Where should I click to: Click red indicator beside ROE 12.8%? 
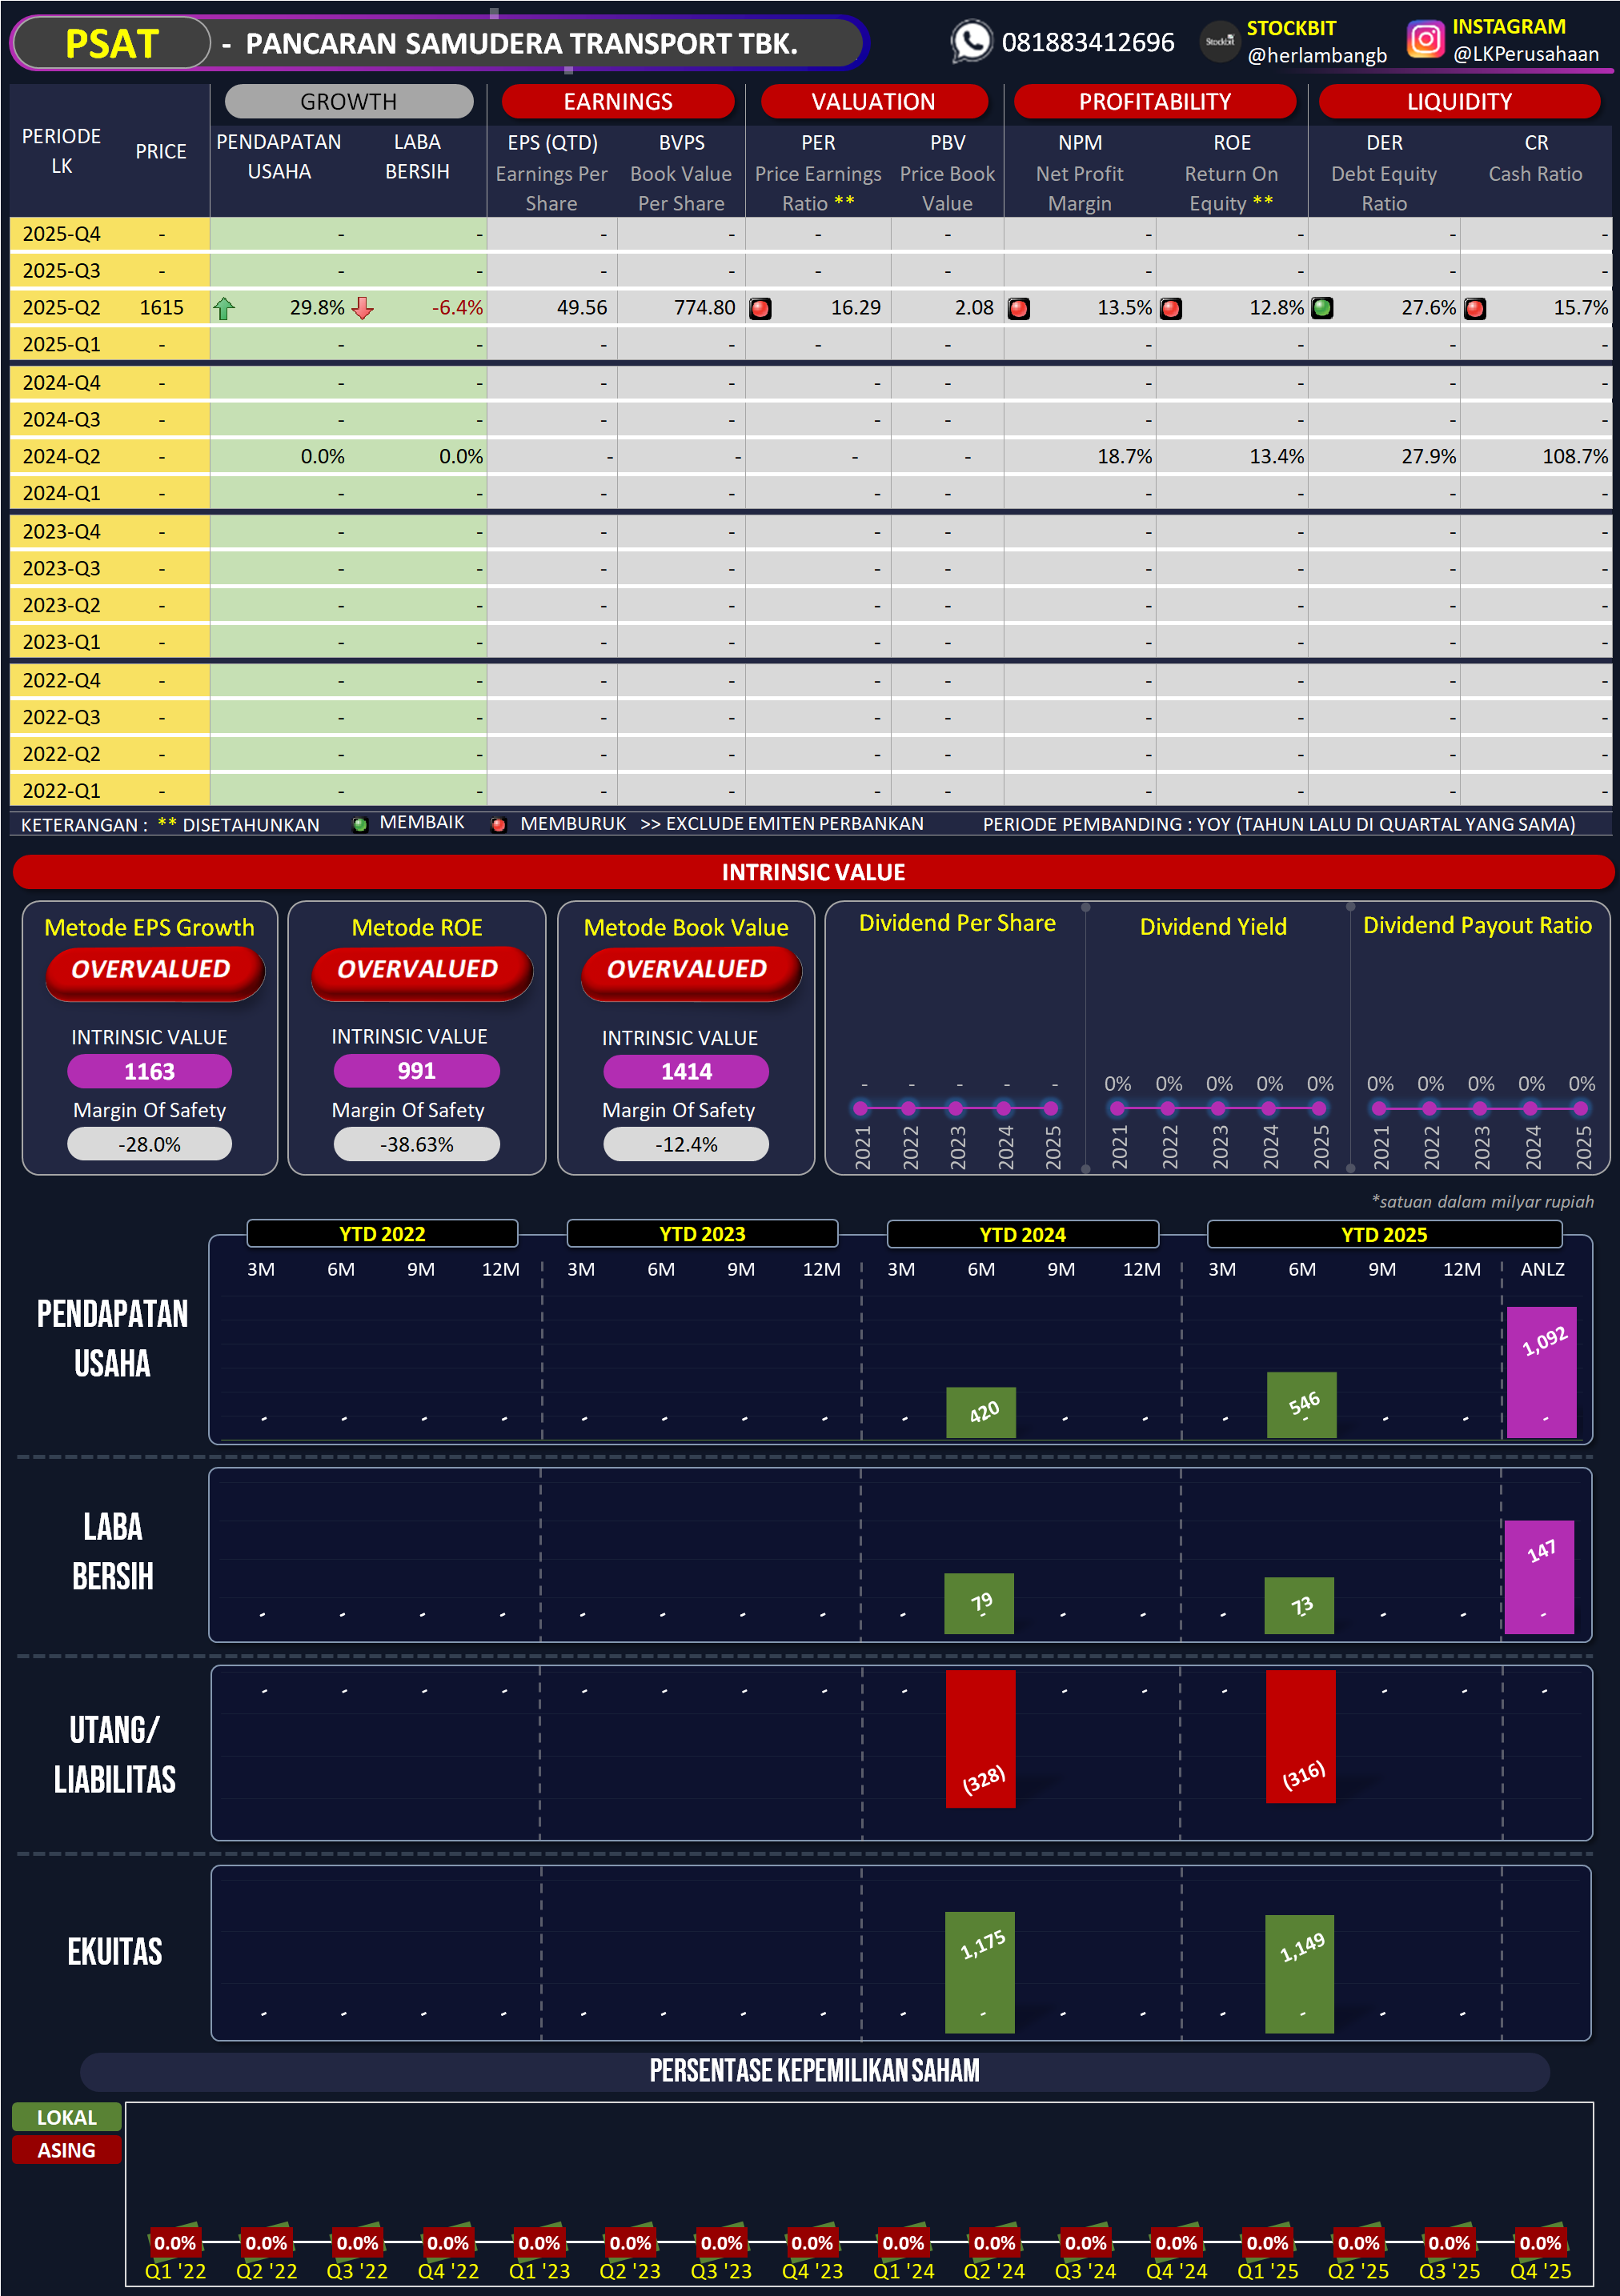(x=1170, y=309)
